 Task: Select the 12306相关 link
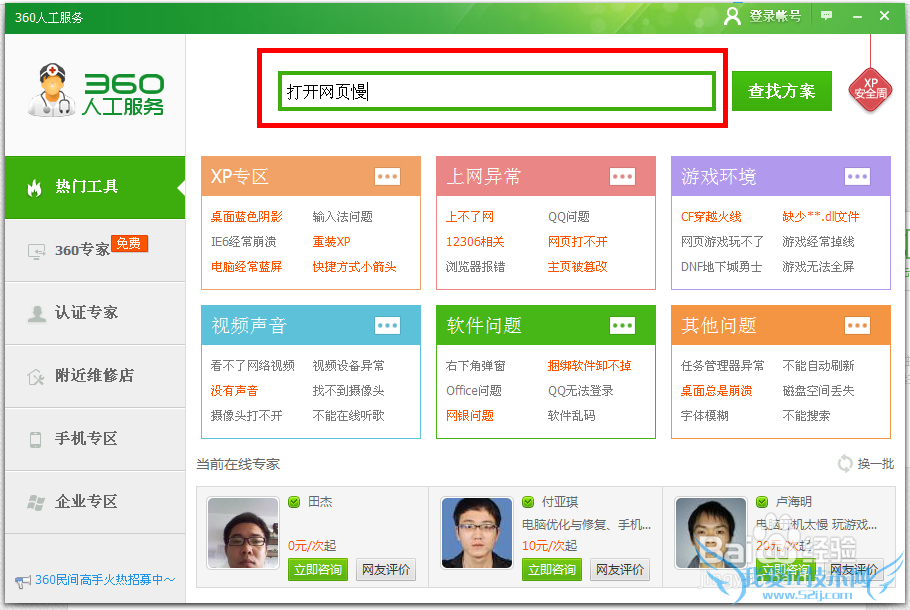(475, 241)
